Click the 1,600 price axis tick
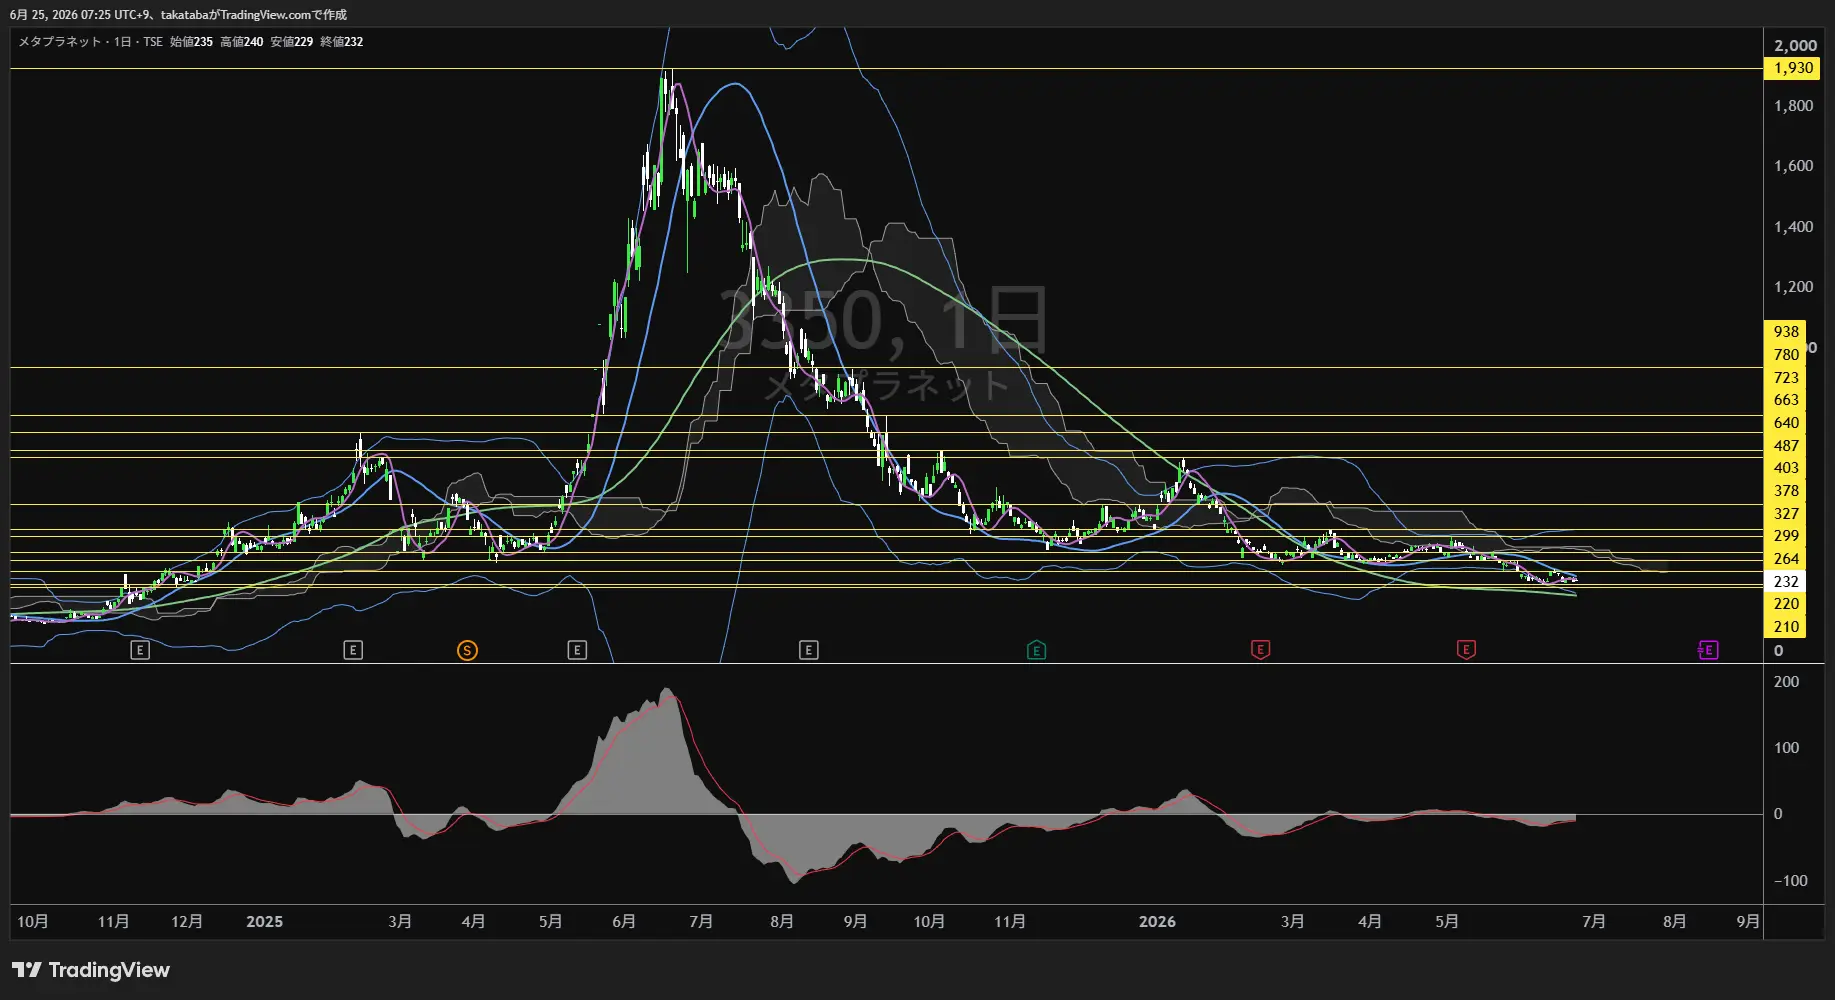 point(1793,166)
